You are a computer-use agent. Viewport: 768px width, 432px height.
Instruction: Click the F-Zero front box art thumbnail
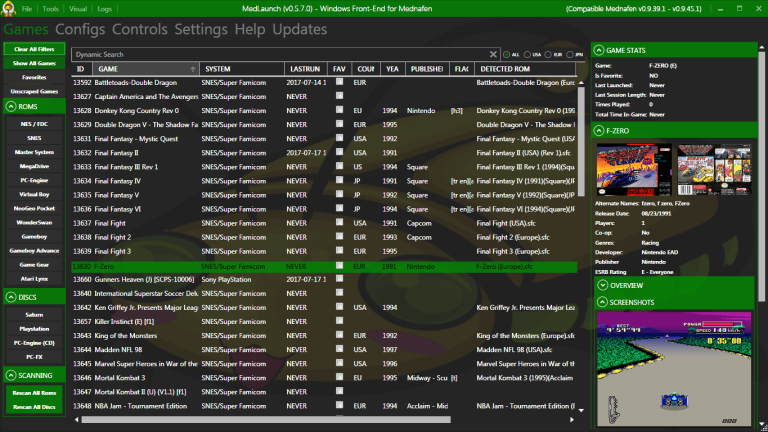point(633,169)
